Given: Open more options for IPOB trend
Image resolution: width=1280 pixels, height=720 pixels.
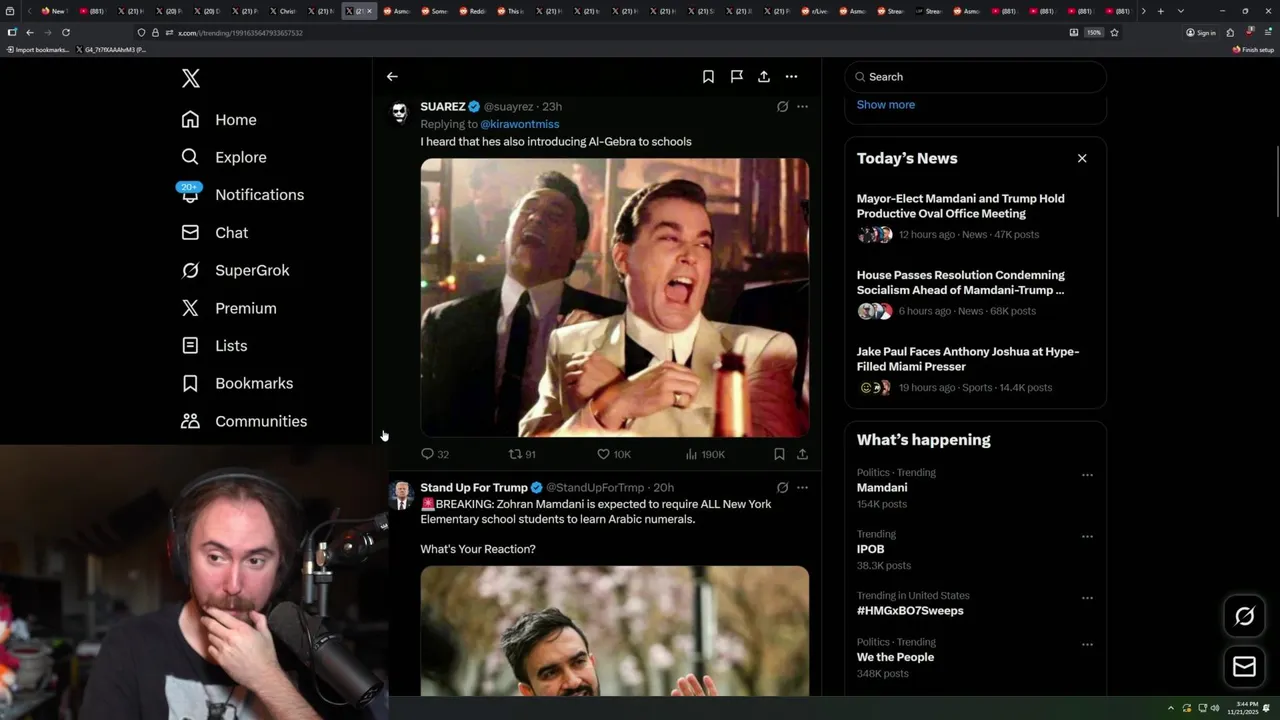Looking at the screenshot, I should [1087, 536].
